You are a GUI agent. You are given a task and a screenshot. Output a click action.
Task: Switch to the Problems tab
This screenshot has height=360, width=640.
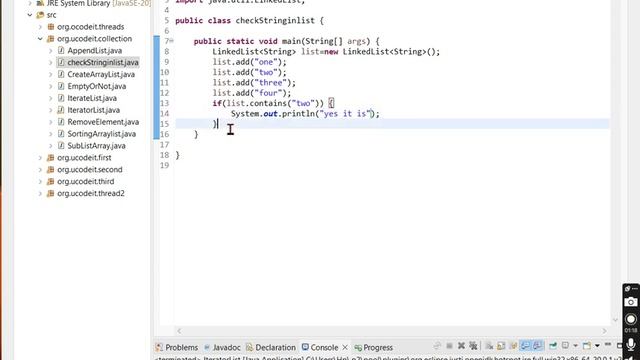pos(177,347)
